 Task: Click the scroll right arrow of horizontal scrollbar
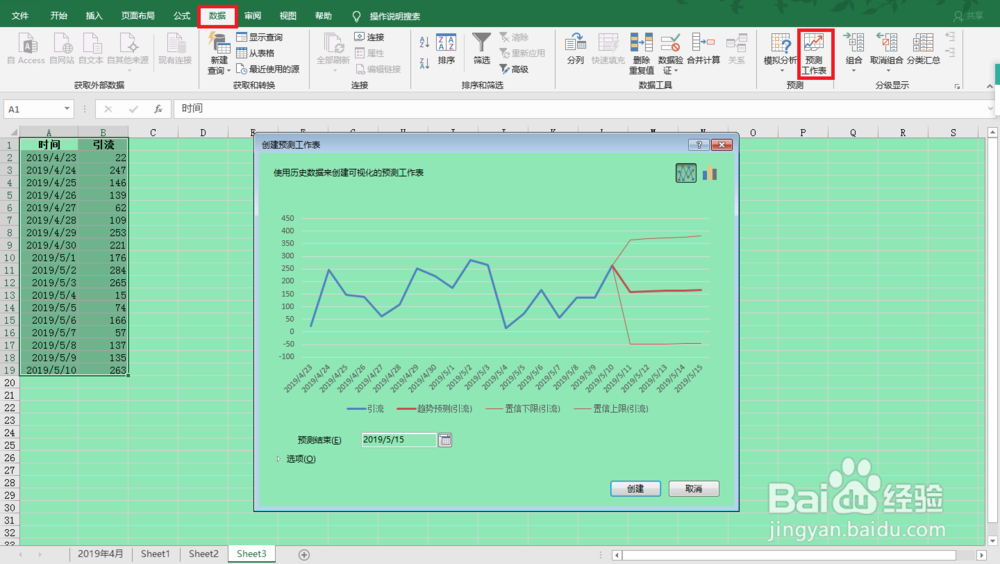(x=982, y=556)
